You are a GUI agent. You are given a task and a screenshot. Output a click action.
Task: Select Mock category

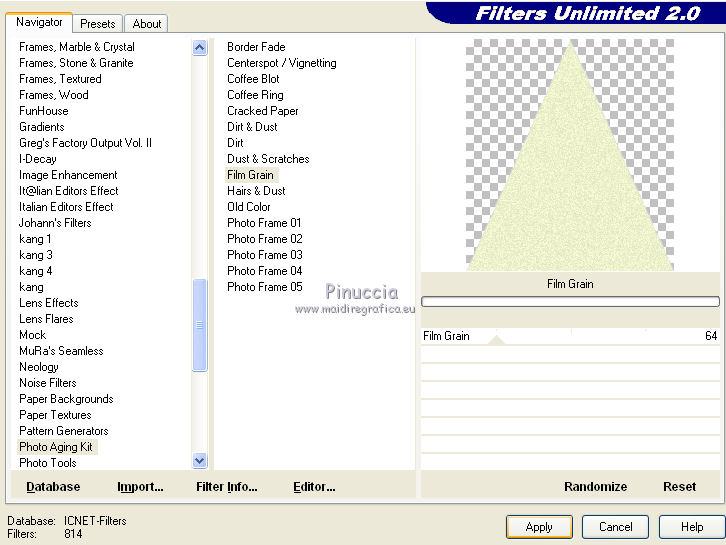pyautogui.click(x=32, y=335)
